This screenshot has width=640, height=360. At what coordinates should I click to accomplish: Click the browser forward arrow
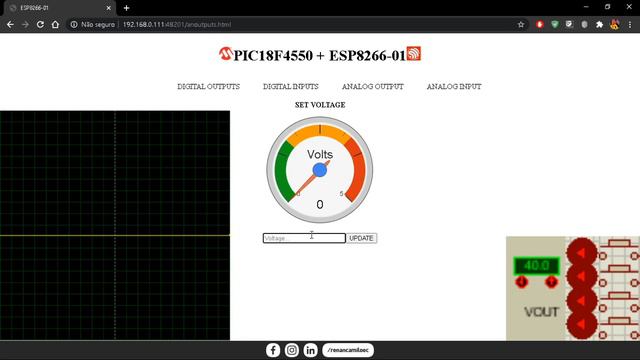coord(25,24)
